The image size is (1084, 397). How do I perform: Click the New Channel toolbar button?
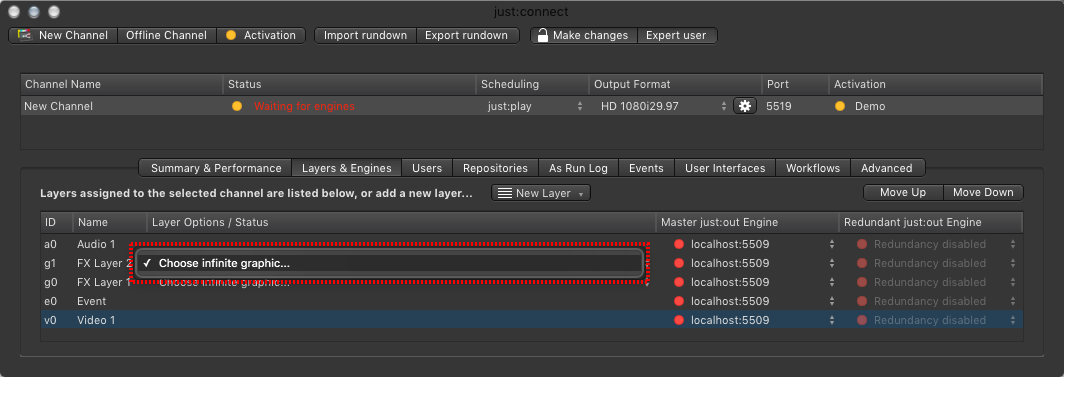(x=63, y=35)
